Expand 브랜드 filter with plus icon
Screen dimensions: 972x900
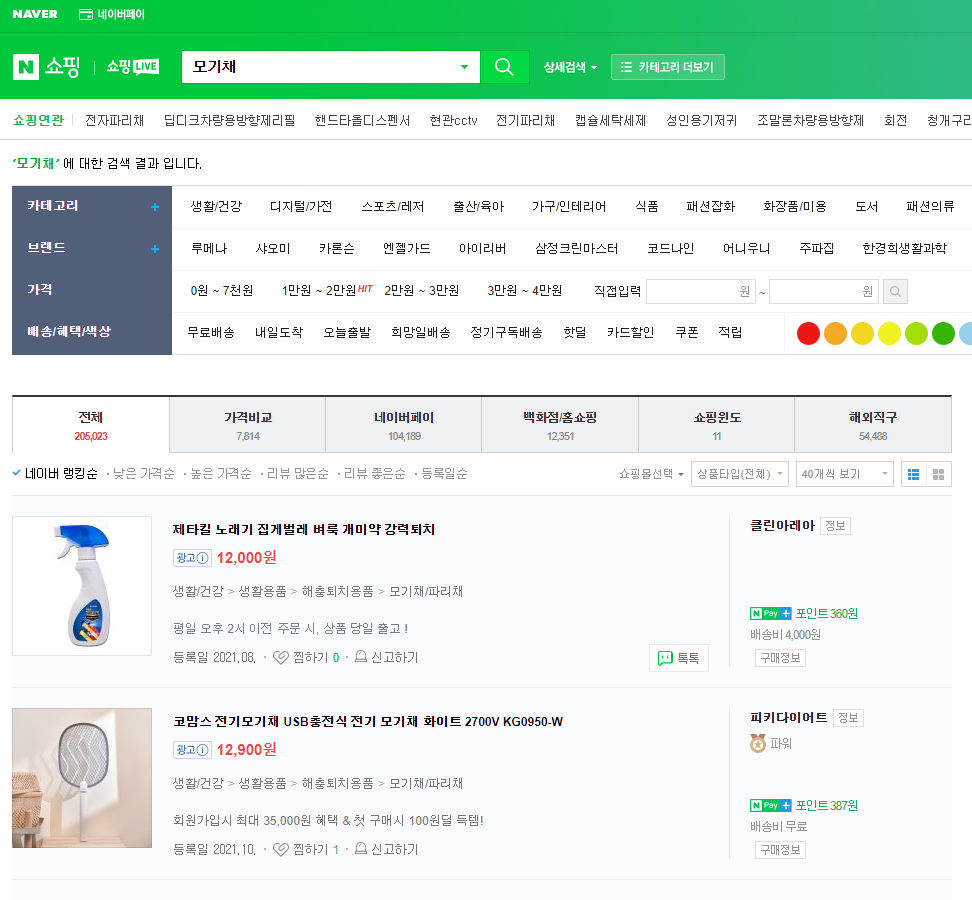(155, 249)
